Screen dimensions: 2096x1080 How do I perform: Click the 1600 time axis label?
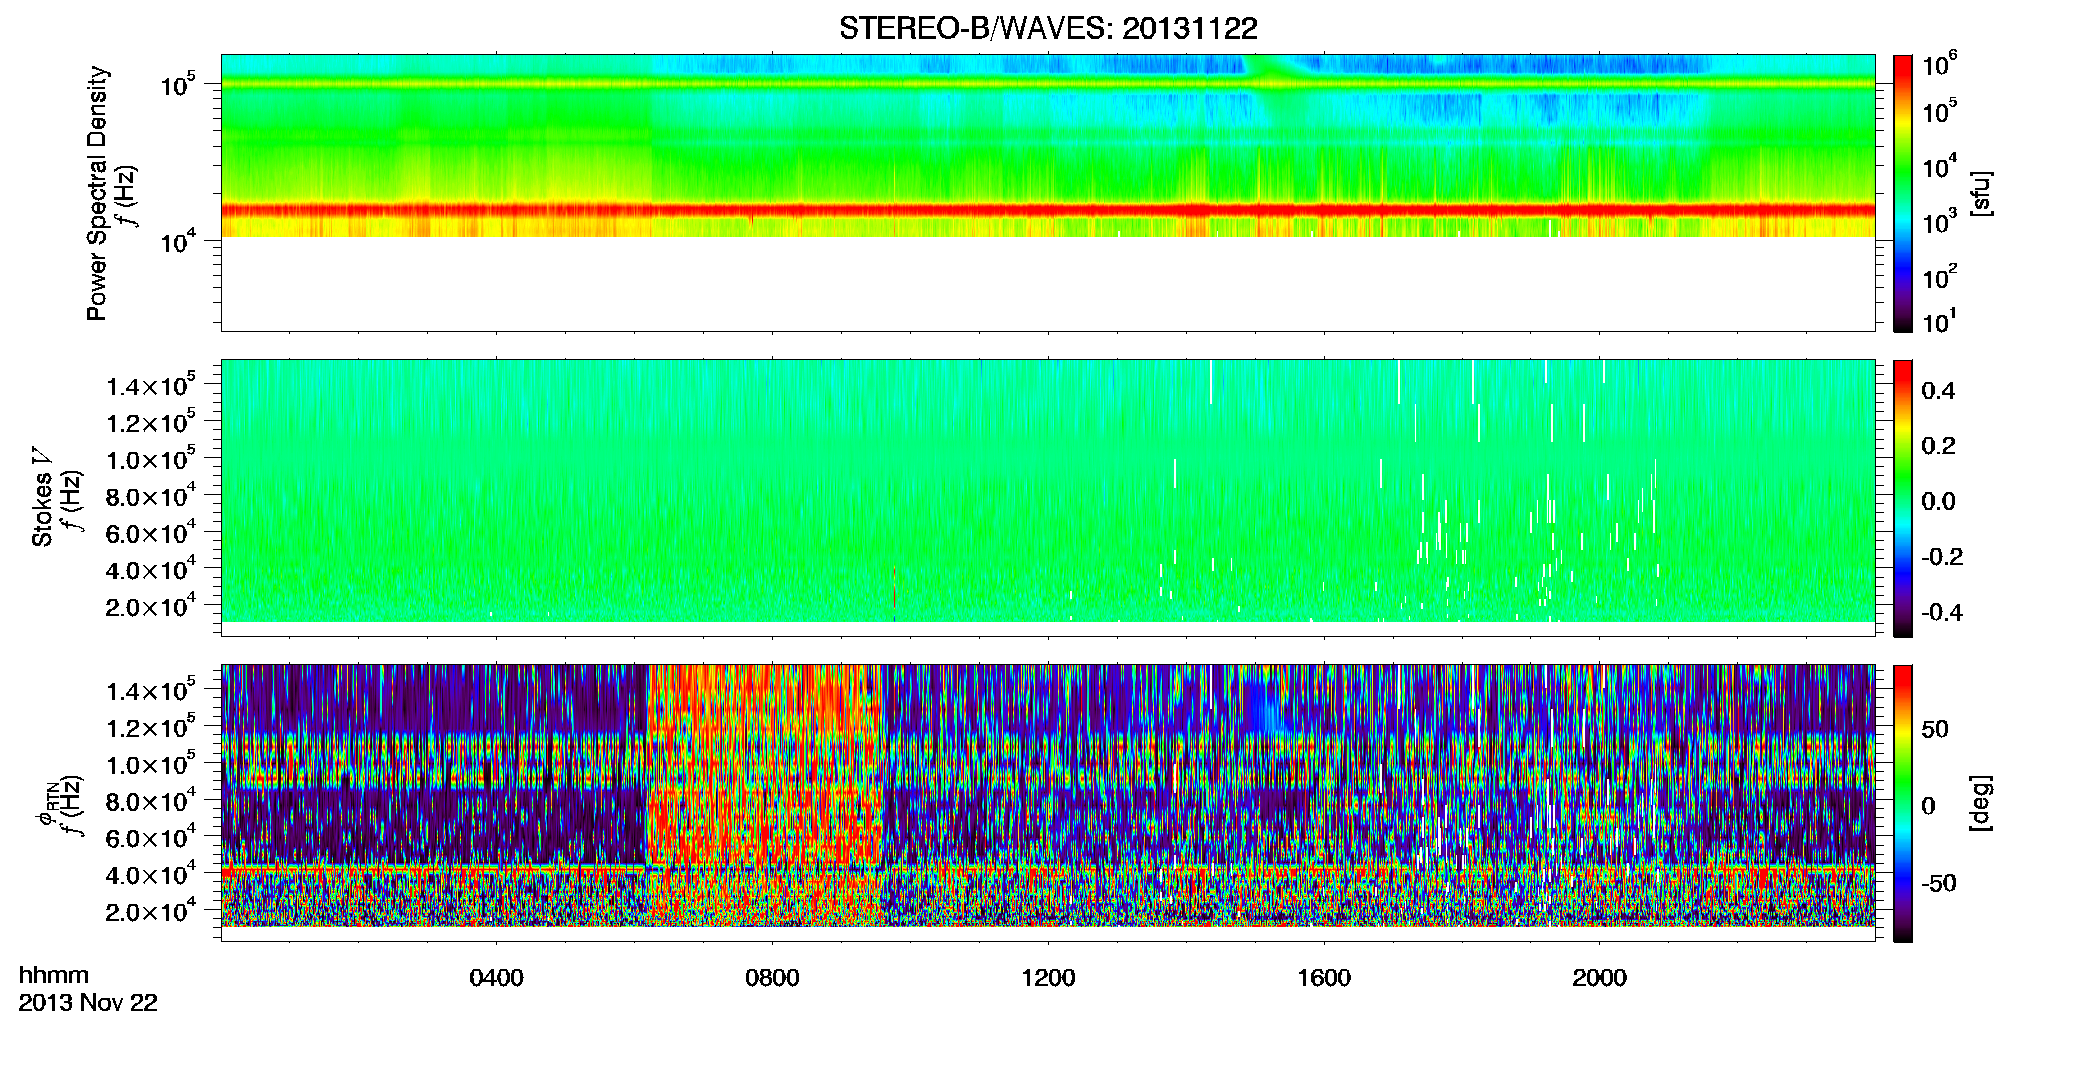click(x=1324, y=977)
